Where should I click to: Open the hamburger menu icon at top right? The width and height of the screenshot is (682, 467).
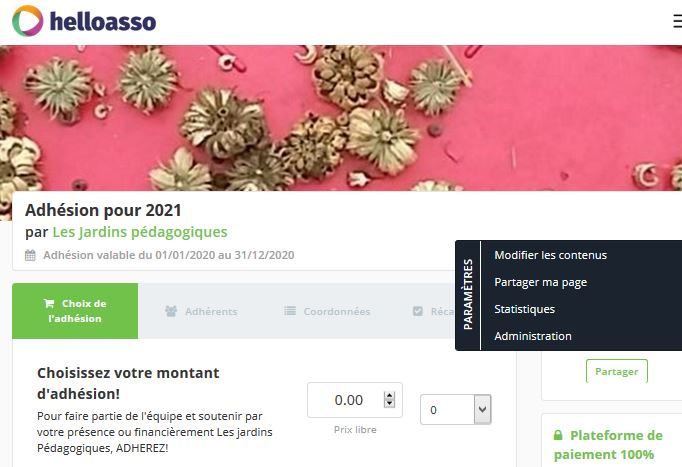678,21
